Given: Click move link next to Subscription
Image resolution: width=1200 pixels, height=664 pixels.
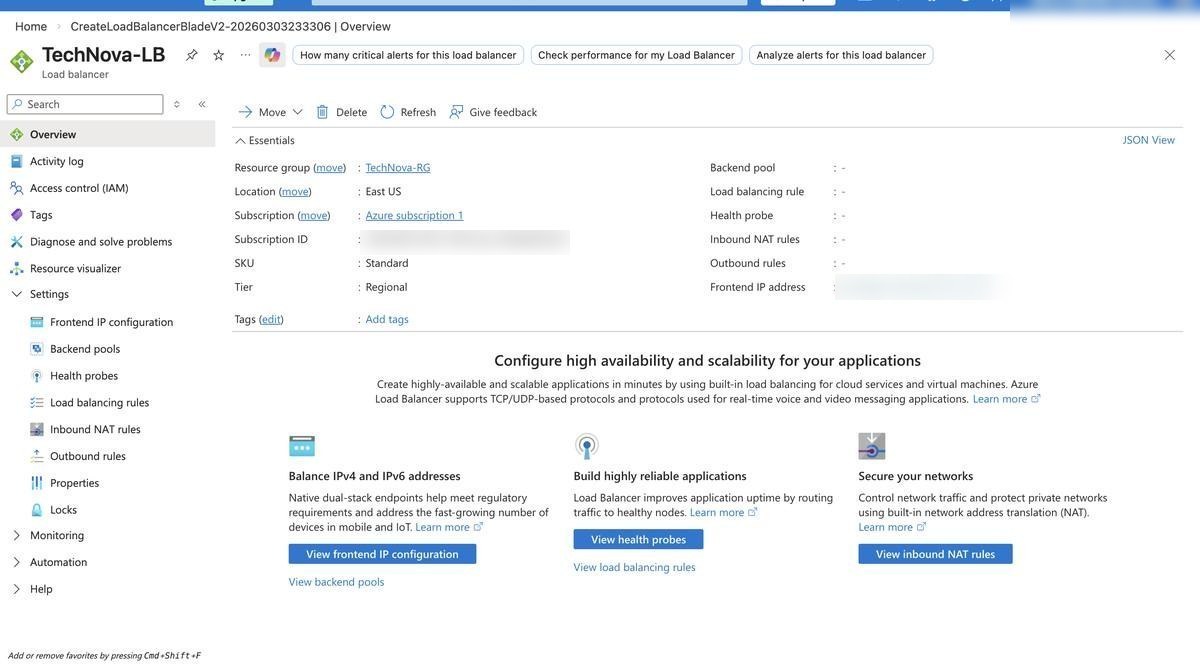Looking at the screenshot, I should click(314, 215).
